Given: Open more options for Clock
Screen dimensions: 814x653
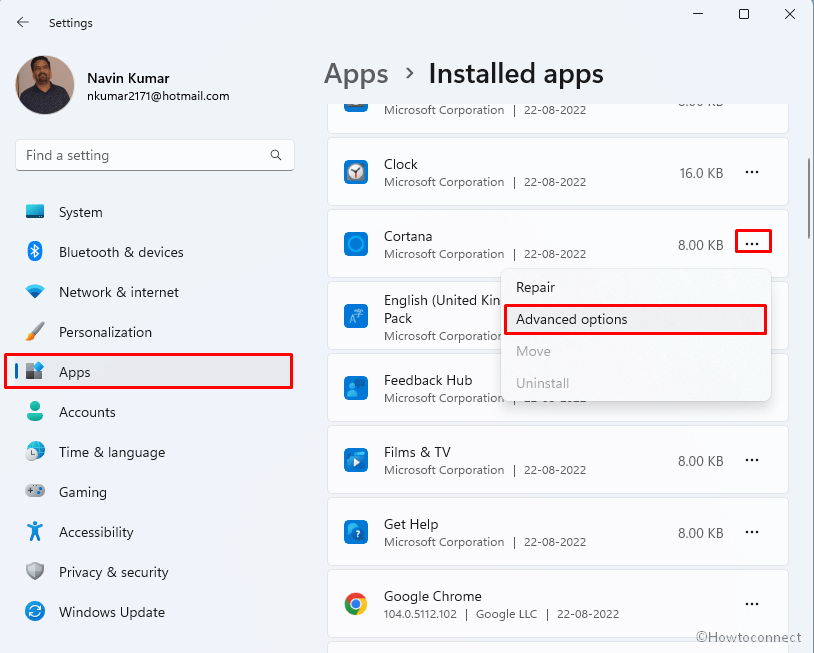Looking at the screenshot, I should pyautogui.click(x=752, y=172).
